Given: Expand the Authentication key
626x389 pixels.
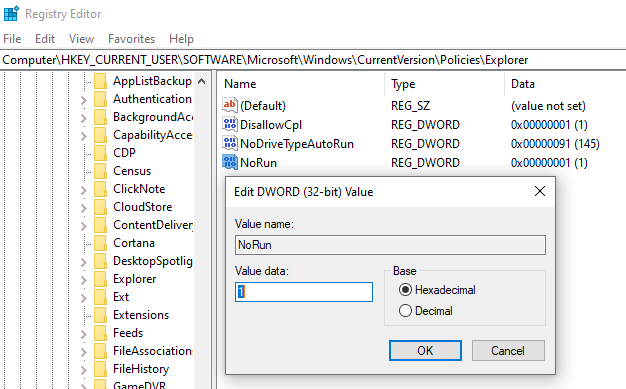Looking at the screenshot, I should click(83, 100).
